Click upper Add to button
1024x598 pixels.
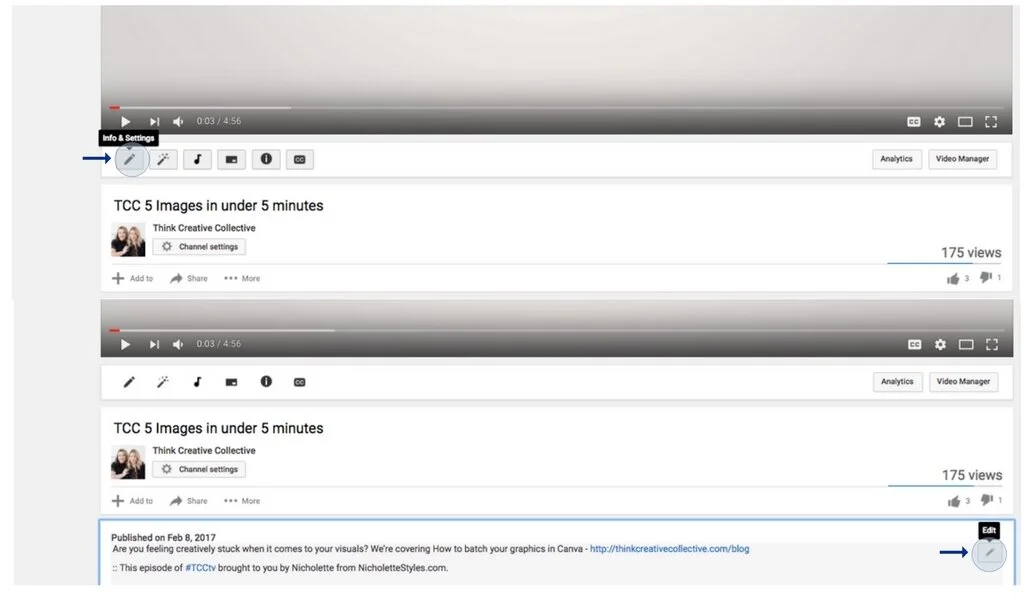[x=133, y=279]
